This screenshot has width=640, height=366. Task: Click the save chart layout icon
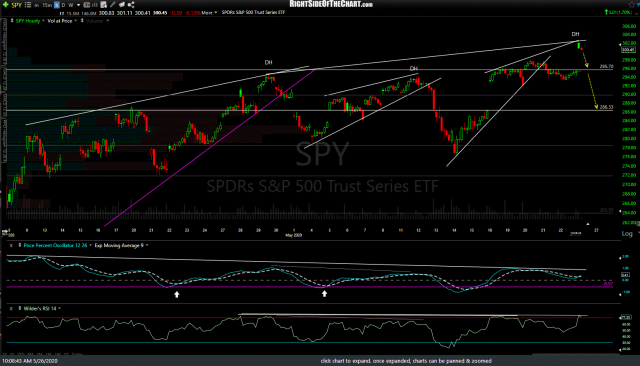coord(104,5)
